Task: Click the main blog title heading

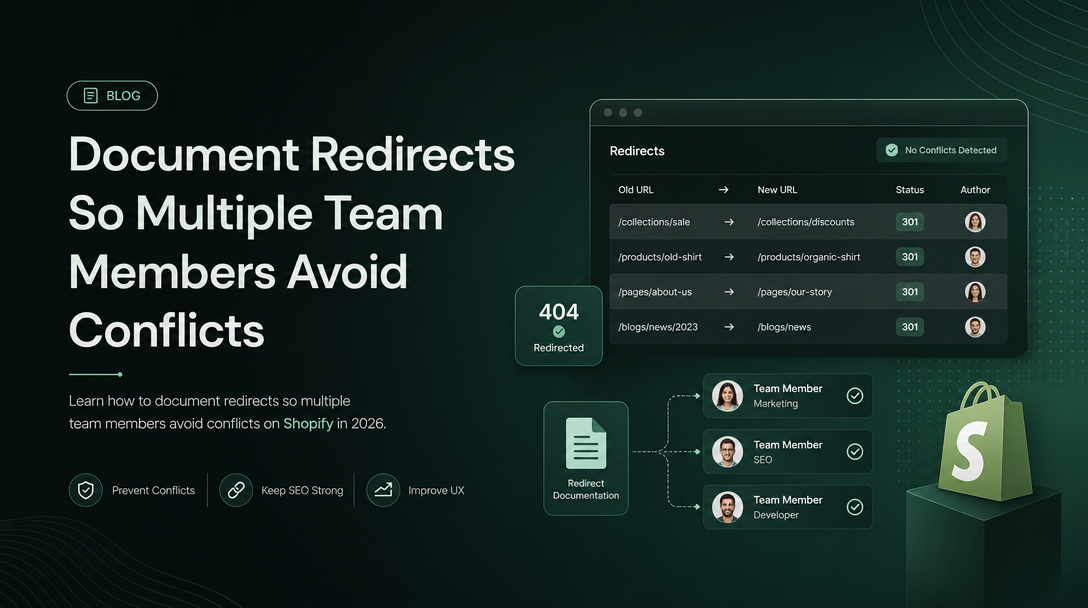Action: tap(291, 242)
